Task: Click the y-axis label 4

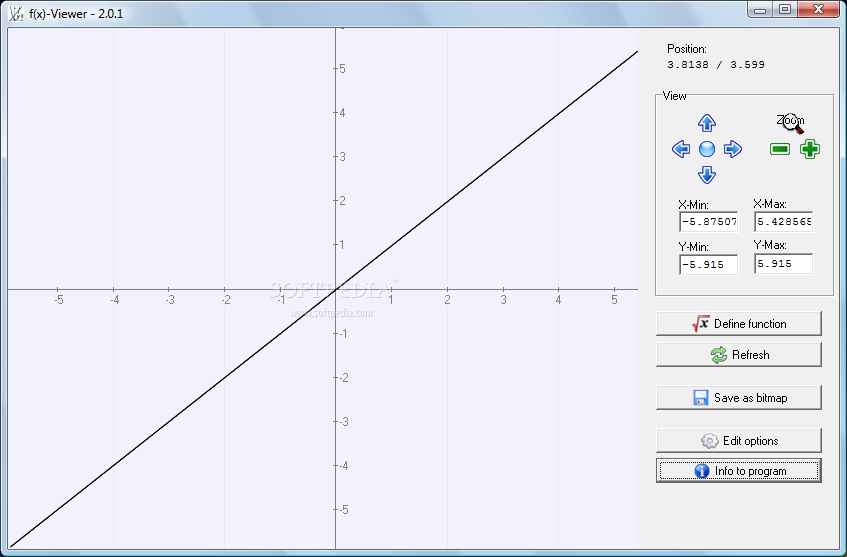Action: point(342,113)
